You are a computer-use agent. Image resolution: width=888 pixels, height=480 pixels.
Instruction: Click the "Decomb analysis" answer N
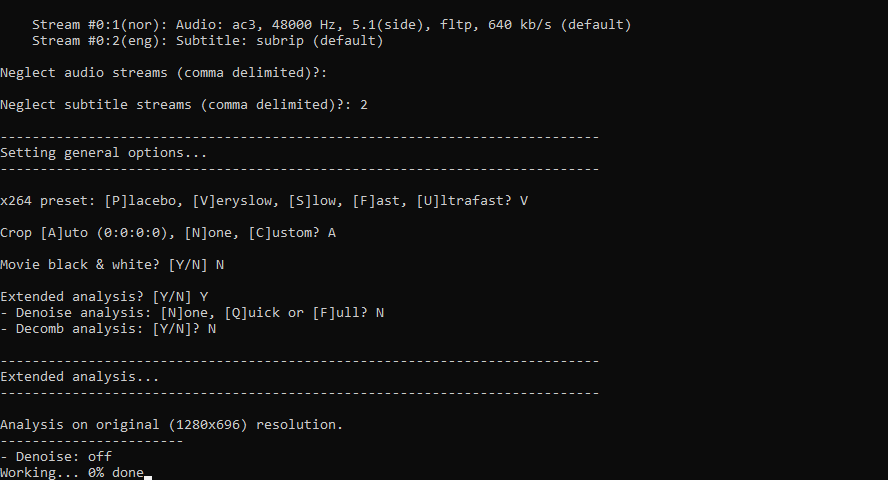pos(212,329)
